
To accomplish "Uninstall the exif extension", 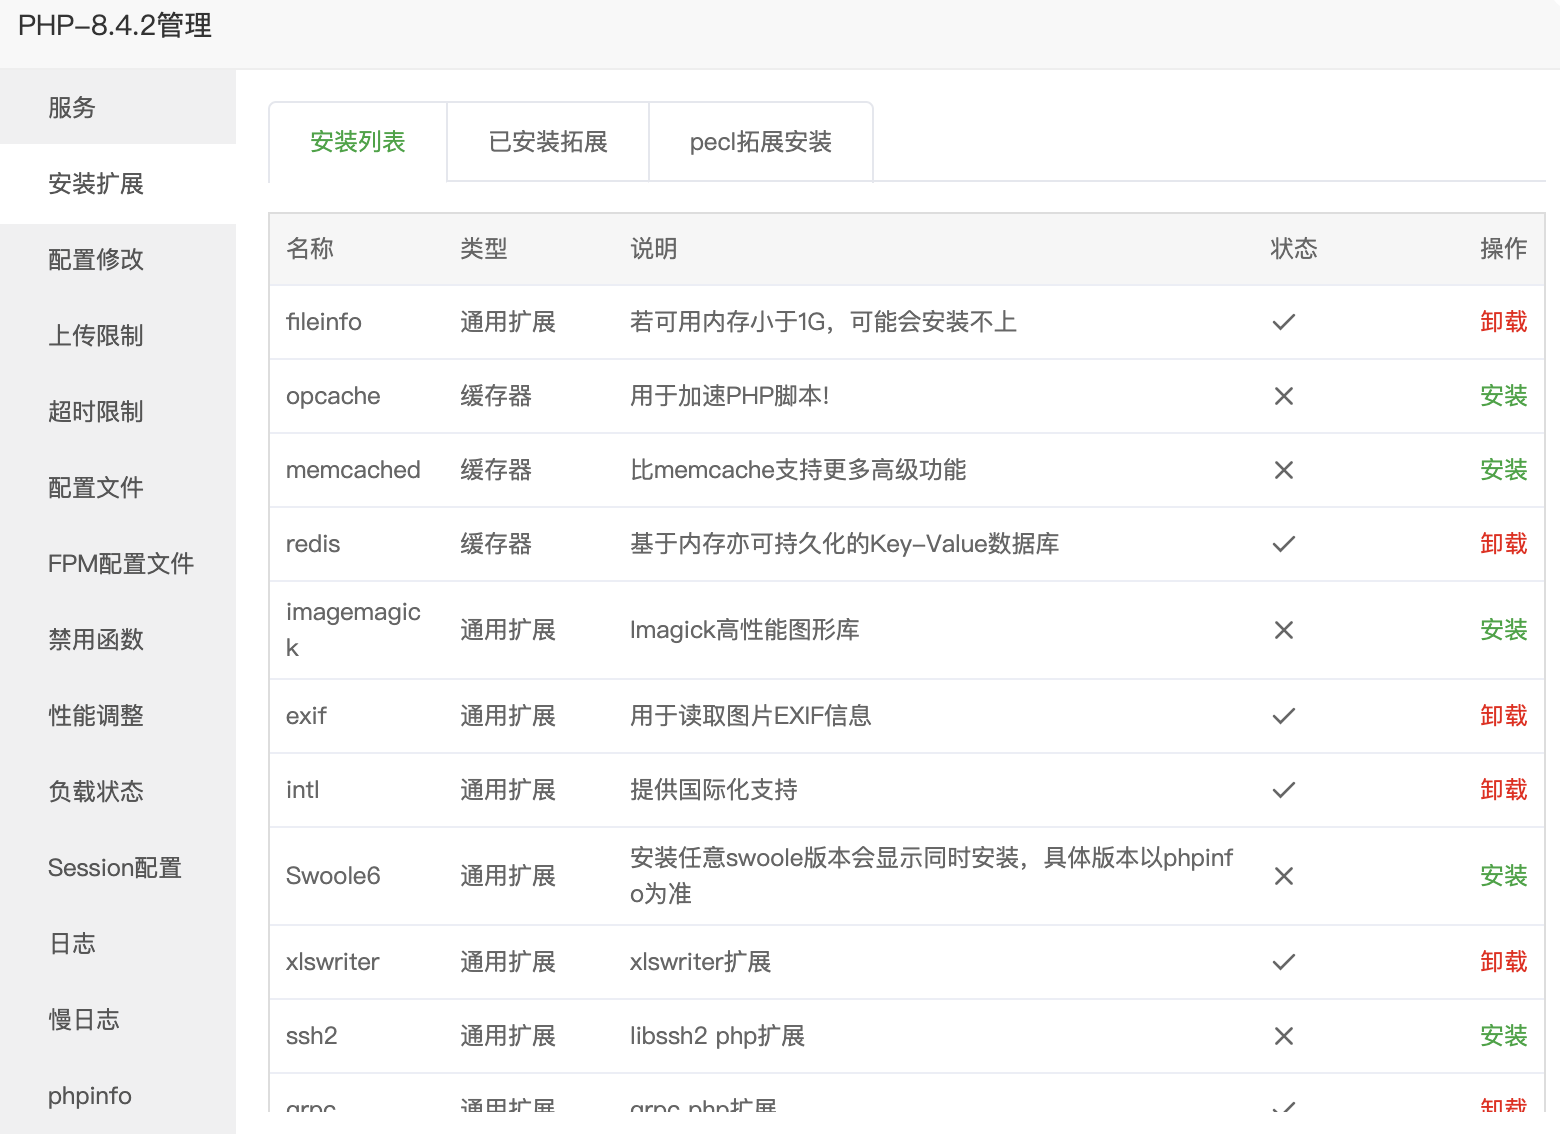I will coord(1504,716).
